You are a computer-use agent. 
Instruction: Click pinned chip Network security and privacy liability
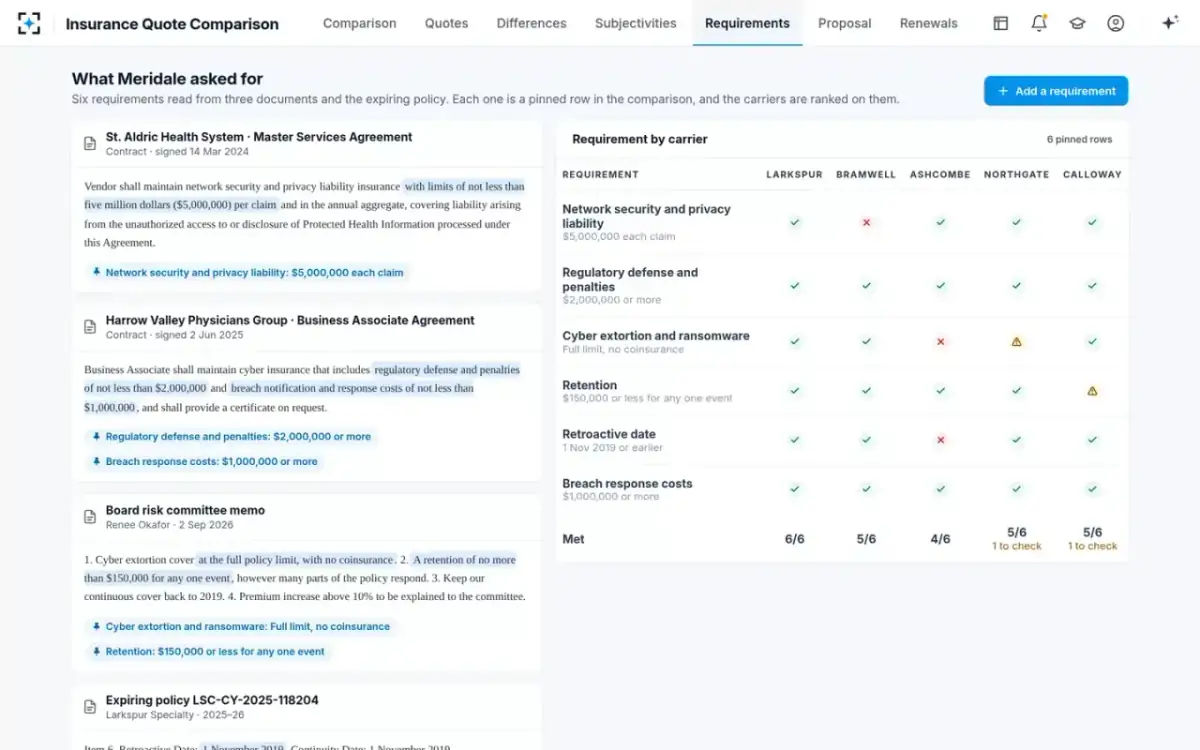click(x=247, y=272)
